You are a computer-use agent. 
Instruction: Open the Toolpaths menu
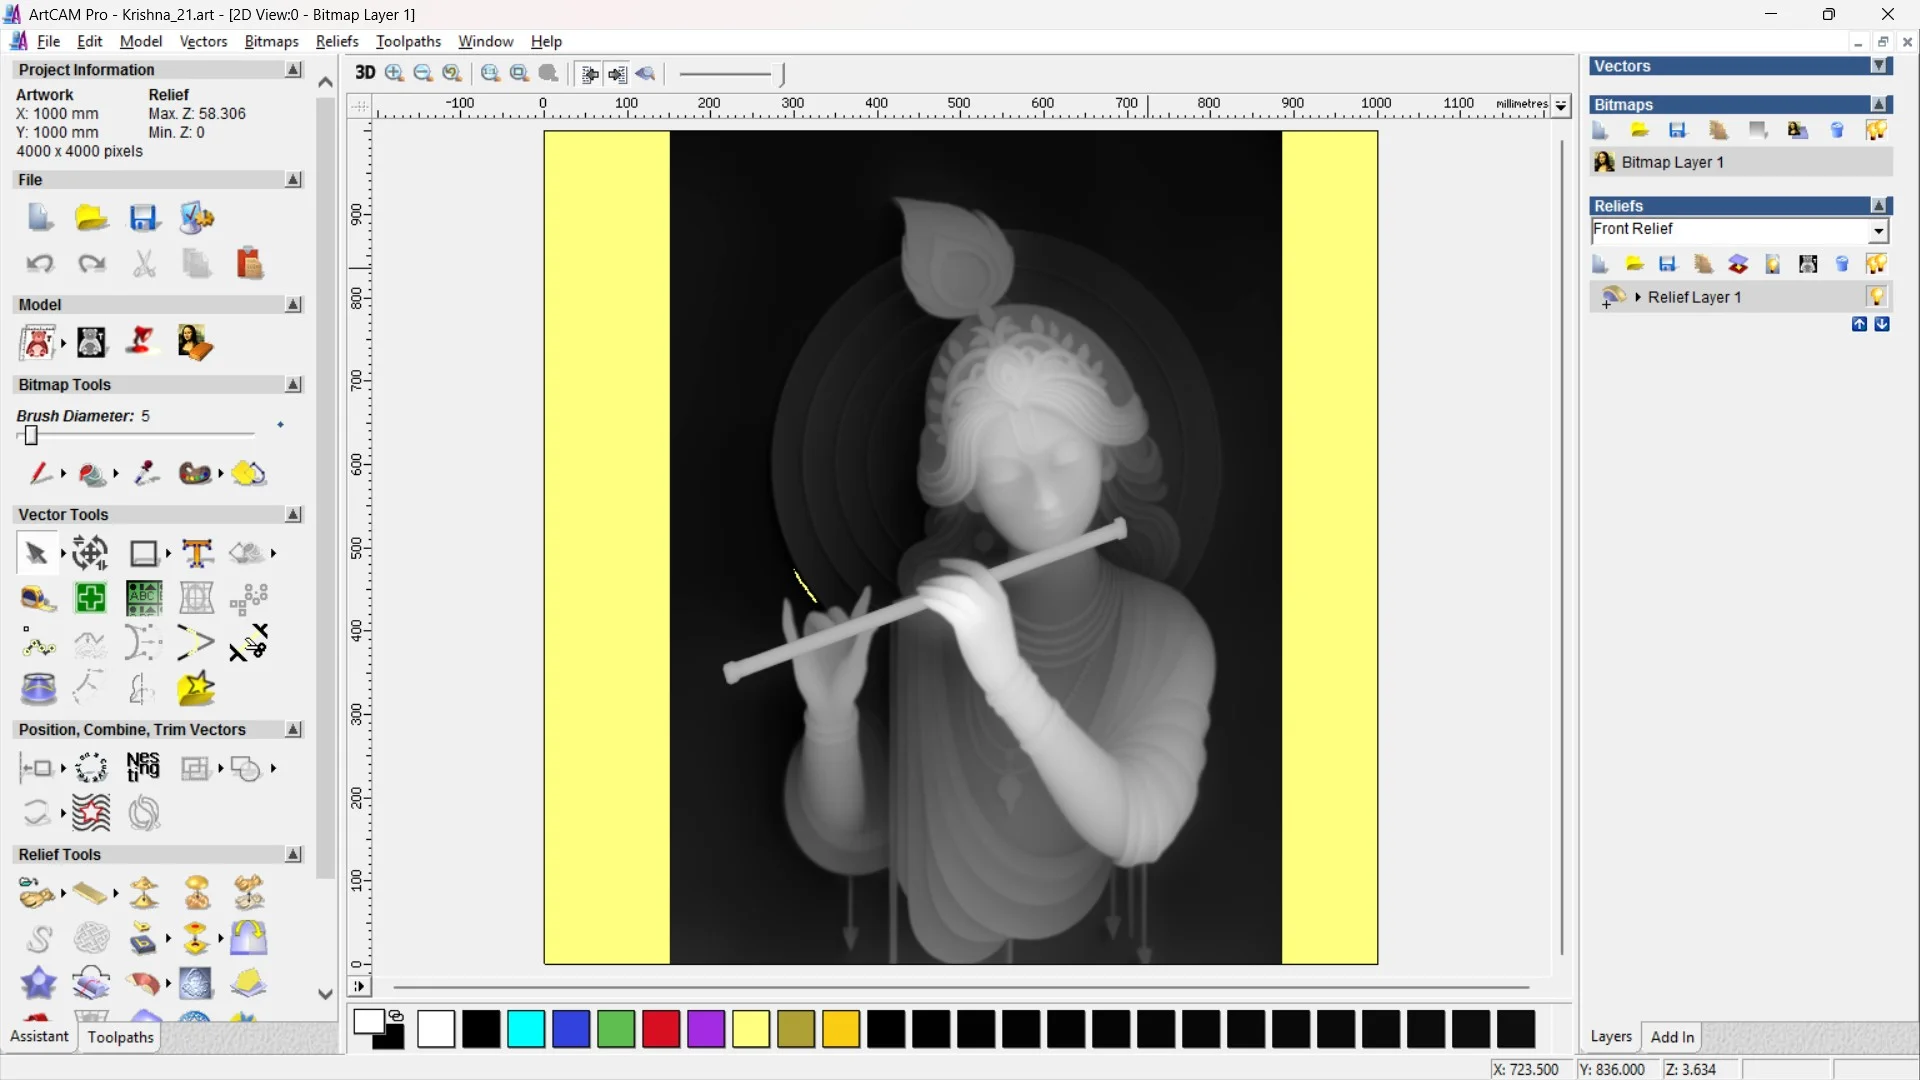coord(408,41)
